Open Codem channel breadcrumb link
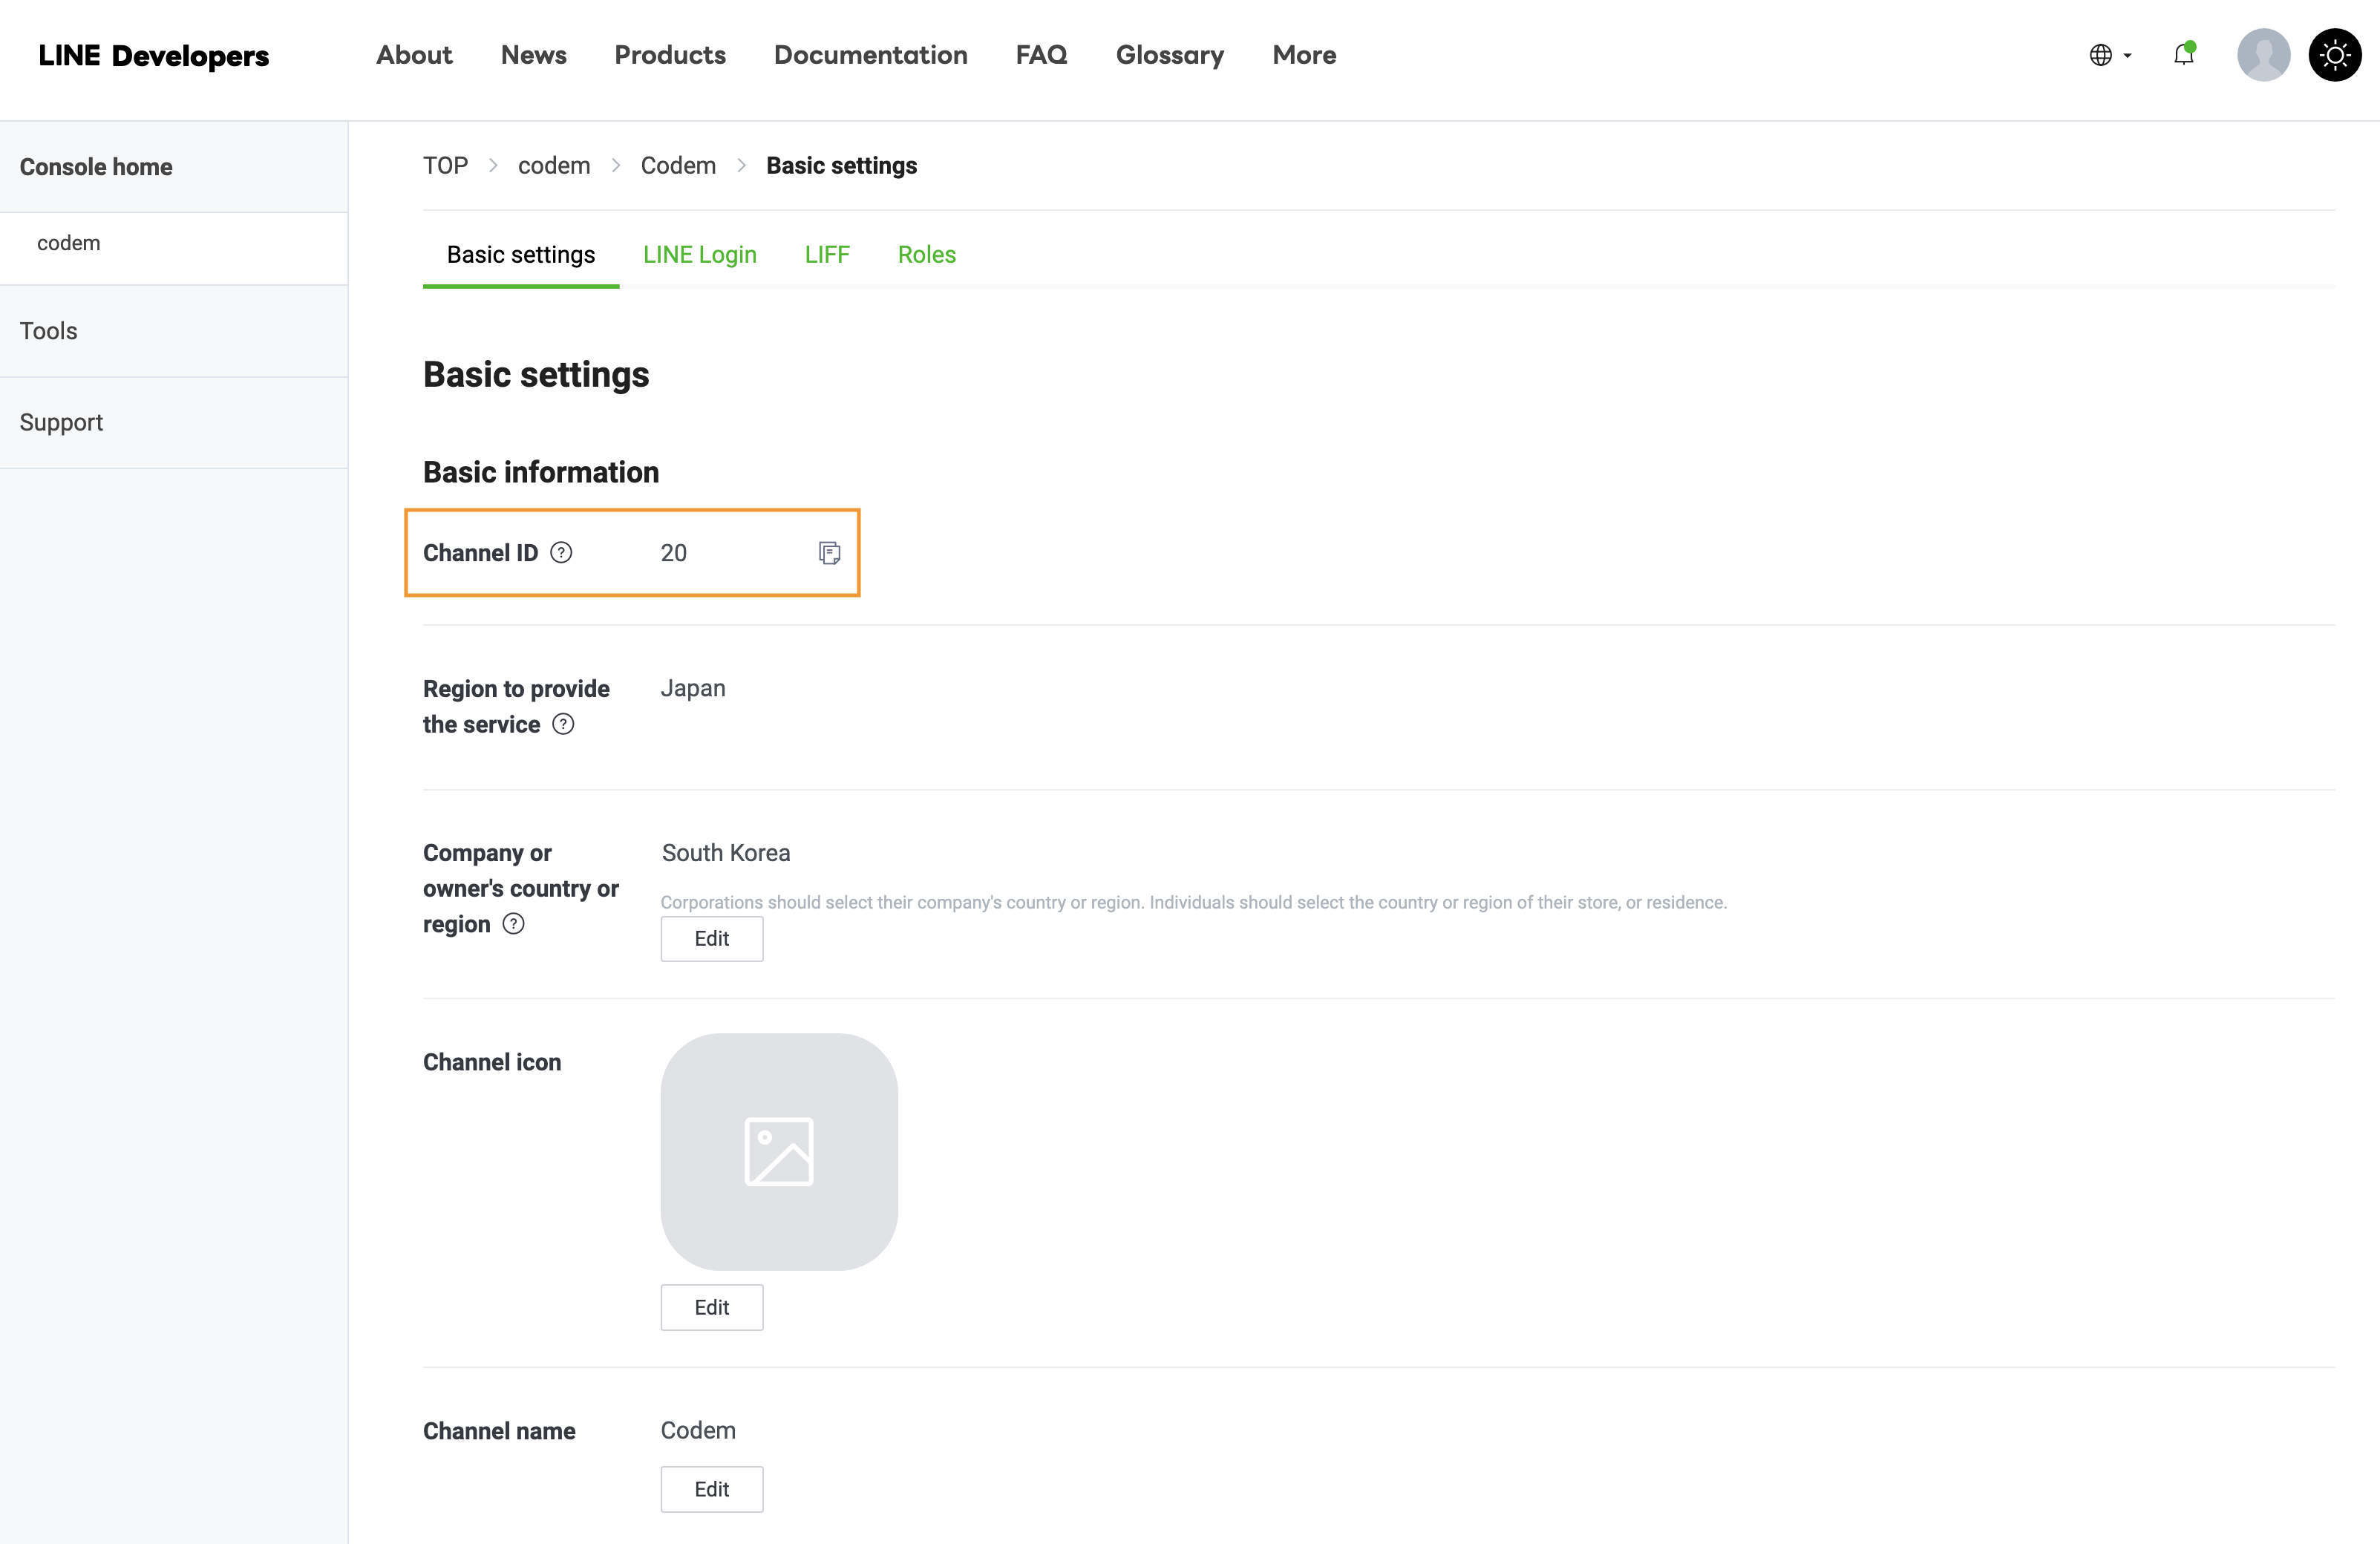The image size is (2380, 1544). point(678,166)
